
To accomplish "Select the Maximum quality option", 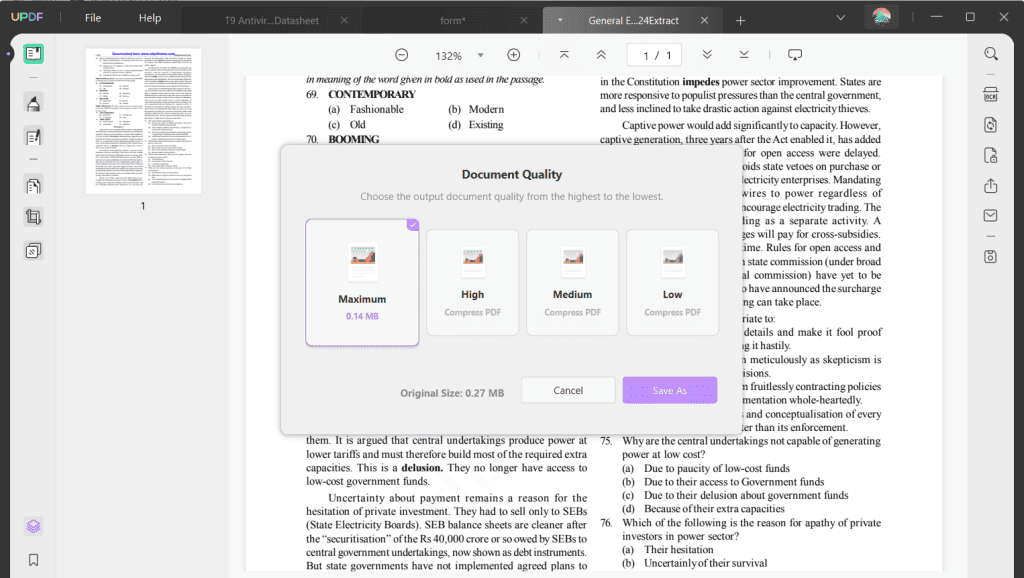I will pos(362,282).
